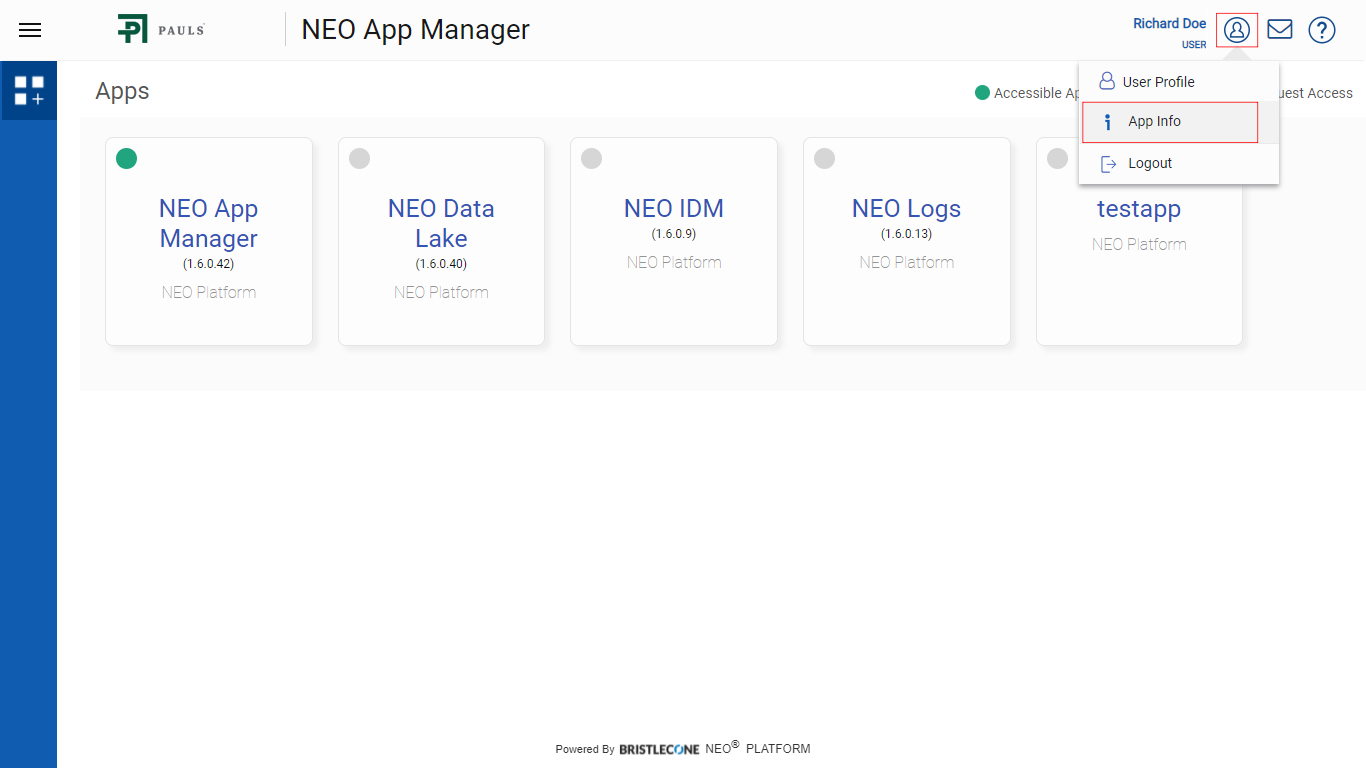Click grey status dot on NEO IDM
This screenshot has height=768, width=1366.
coord(591,158)
